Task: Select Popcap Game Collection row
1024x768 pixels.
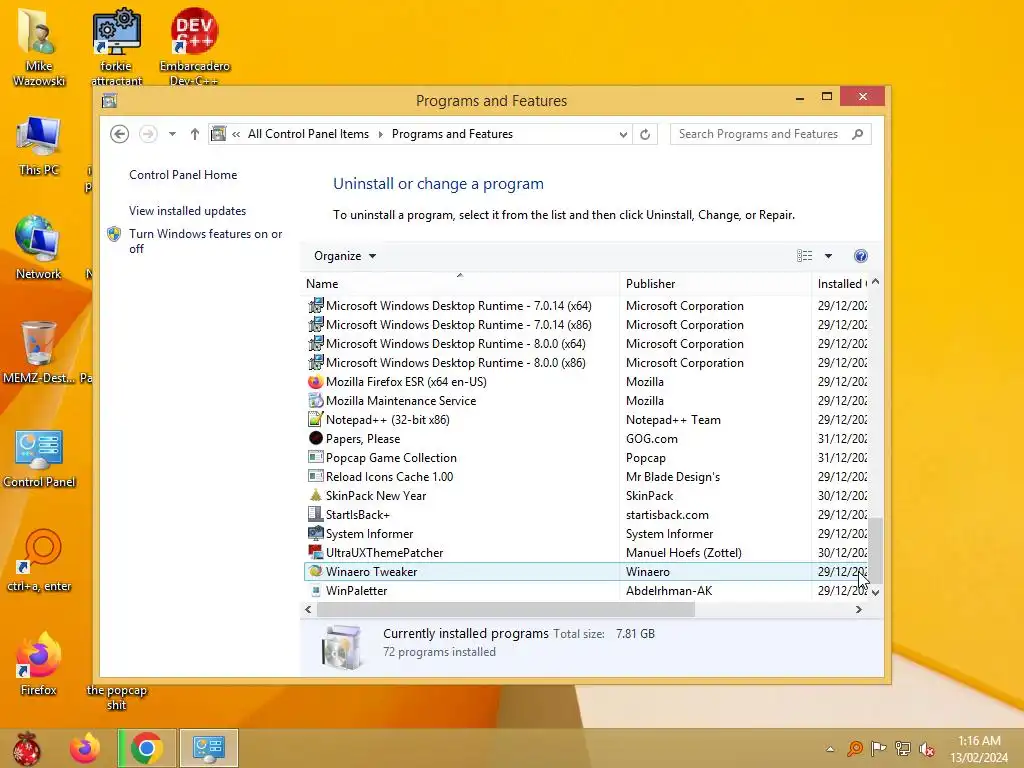Action: 586,458
